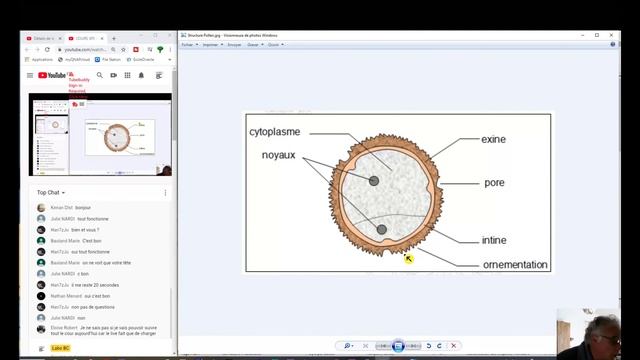Image resolution: width=640 pixels, height=360 pixels.
Task: Click the account avatar in YouTube header
Action: point(159,75)
